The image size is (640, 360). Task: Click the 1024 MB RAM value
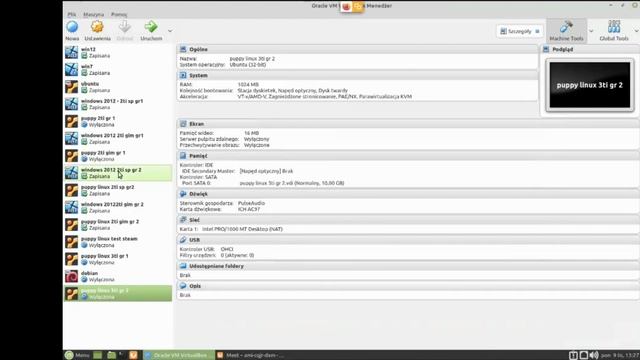[x=248, y=84]
